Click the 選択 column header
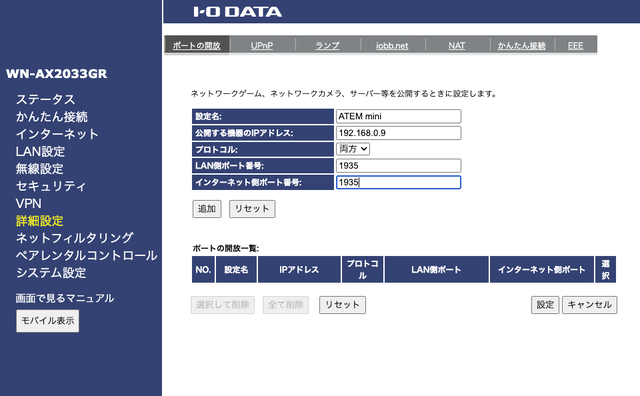The width and height of the screenshot is (640, 396). point(605,269)
